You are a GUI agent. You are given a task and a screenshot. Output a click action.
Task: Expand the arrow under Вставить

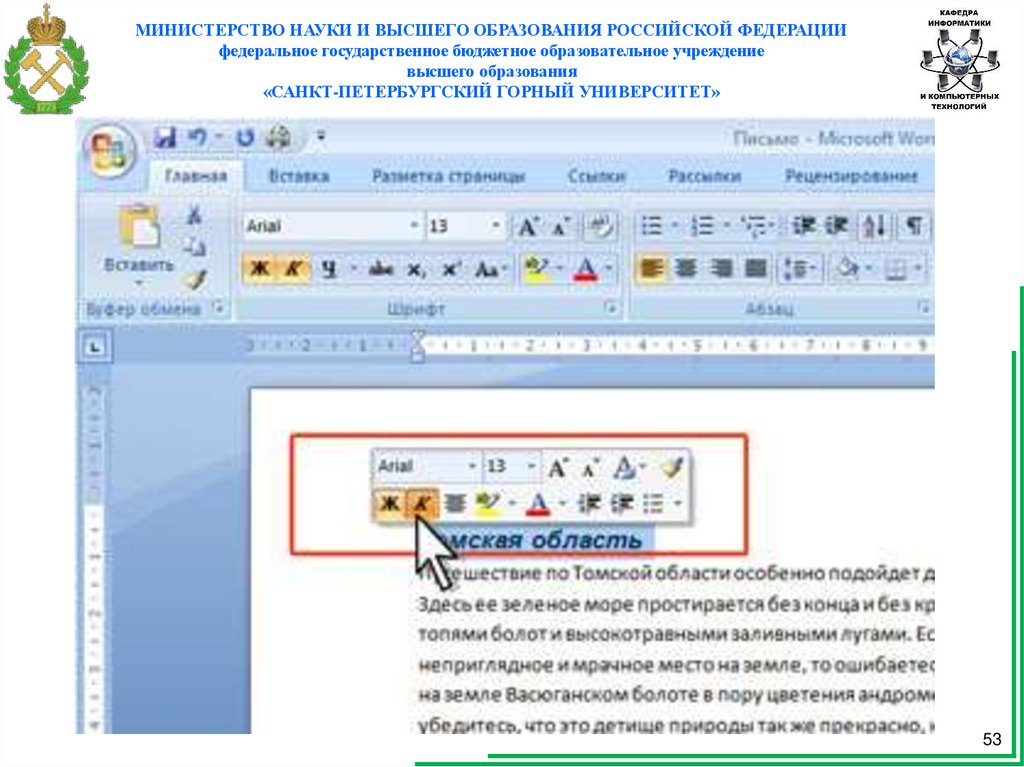coord(138,284)
